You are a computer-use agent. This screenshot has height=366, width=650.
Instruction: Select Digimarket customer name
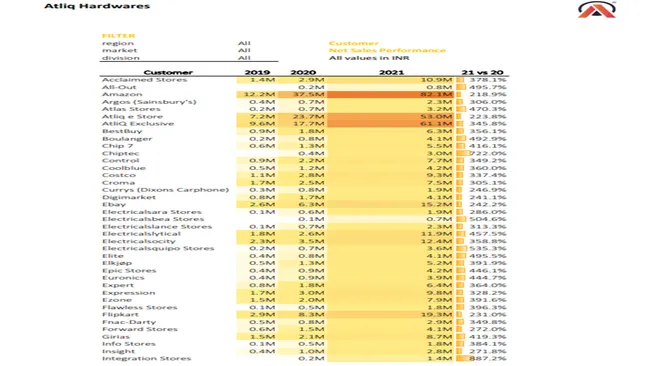click(129, 197)
